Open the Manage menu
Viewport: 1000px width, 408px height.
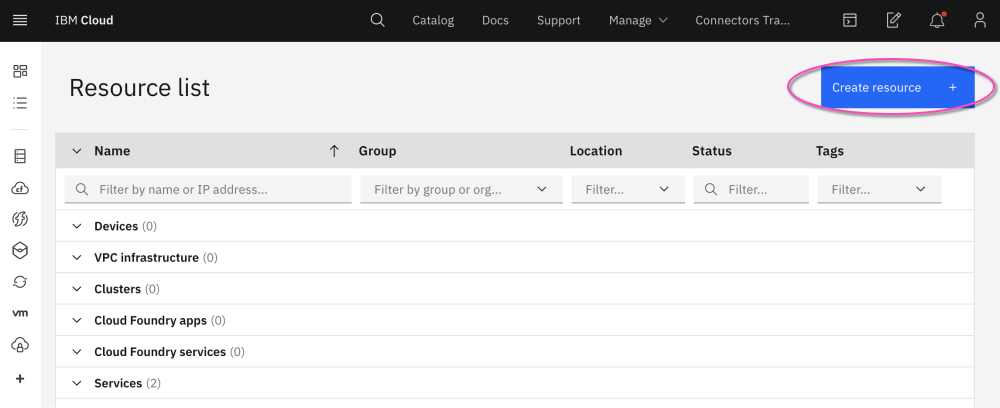637,20
